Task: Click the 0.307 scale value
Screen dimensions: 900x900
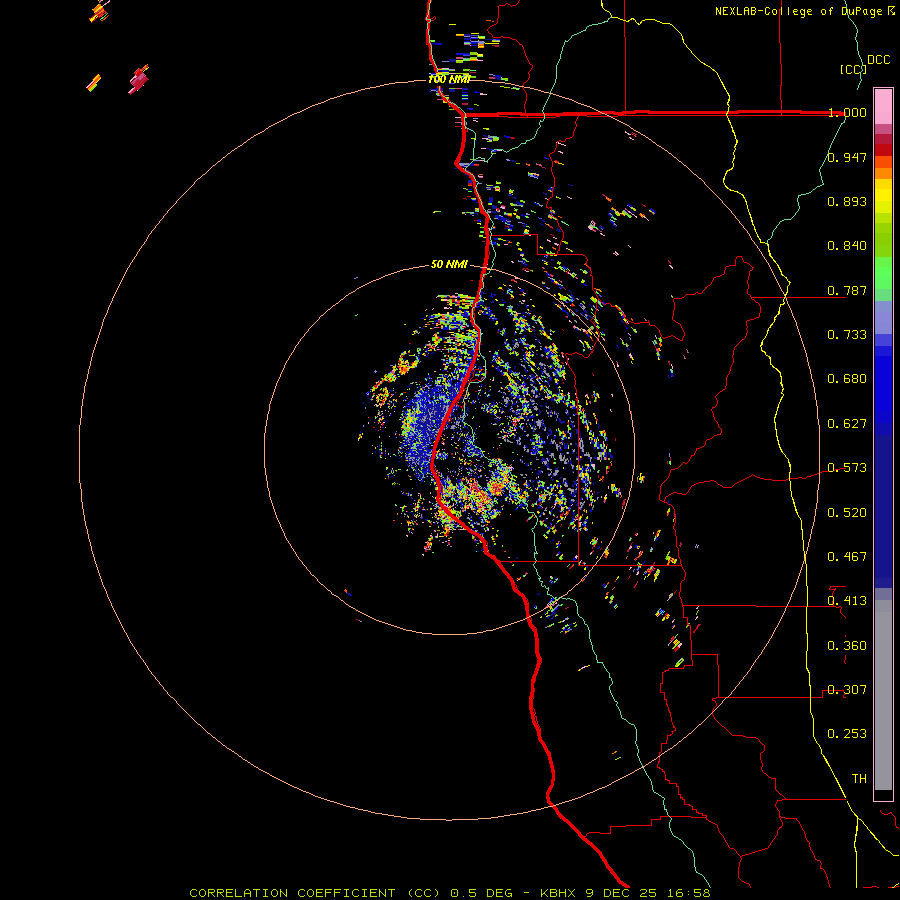Action: (847, 690)
